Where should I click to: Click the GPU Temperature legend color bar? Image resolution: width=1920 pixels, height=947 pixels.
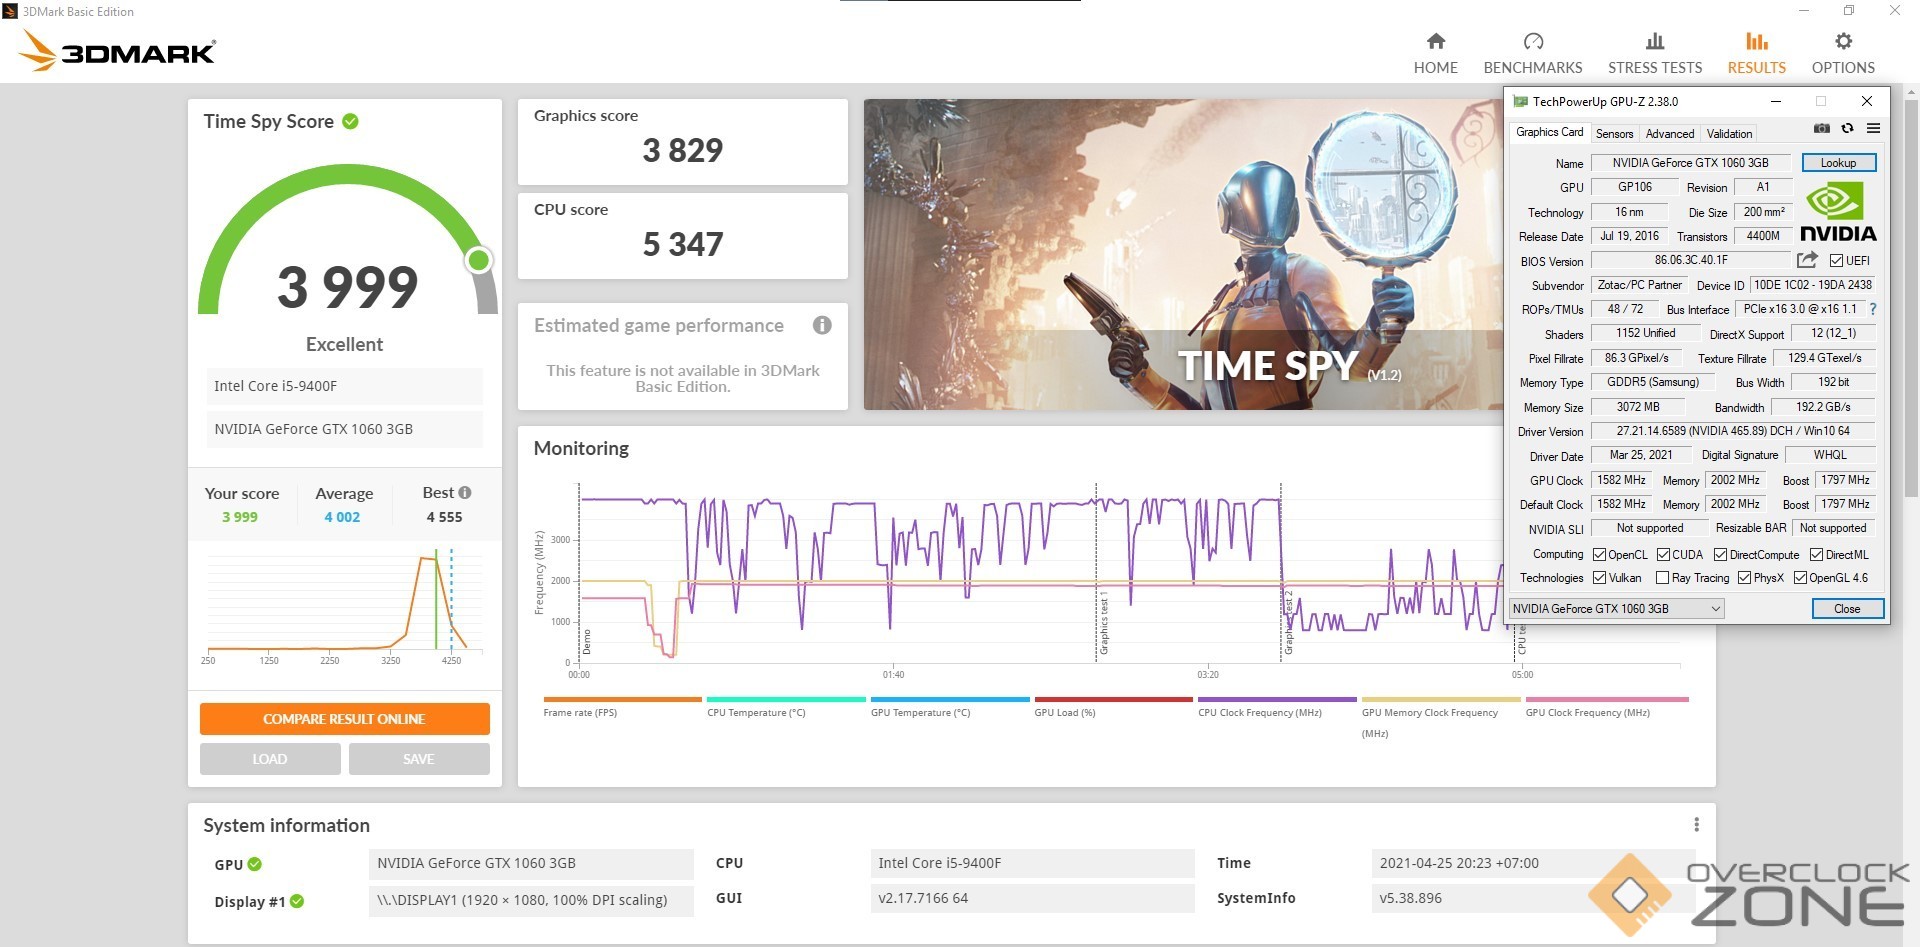click(949, 699)
